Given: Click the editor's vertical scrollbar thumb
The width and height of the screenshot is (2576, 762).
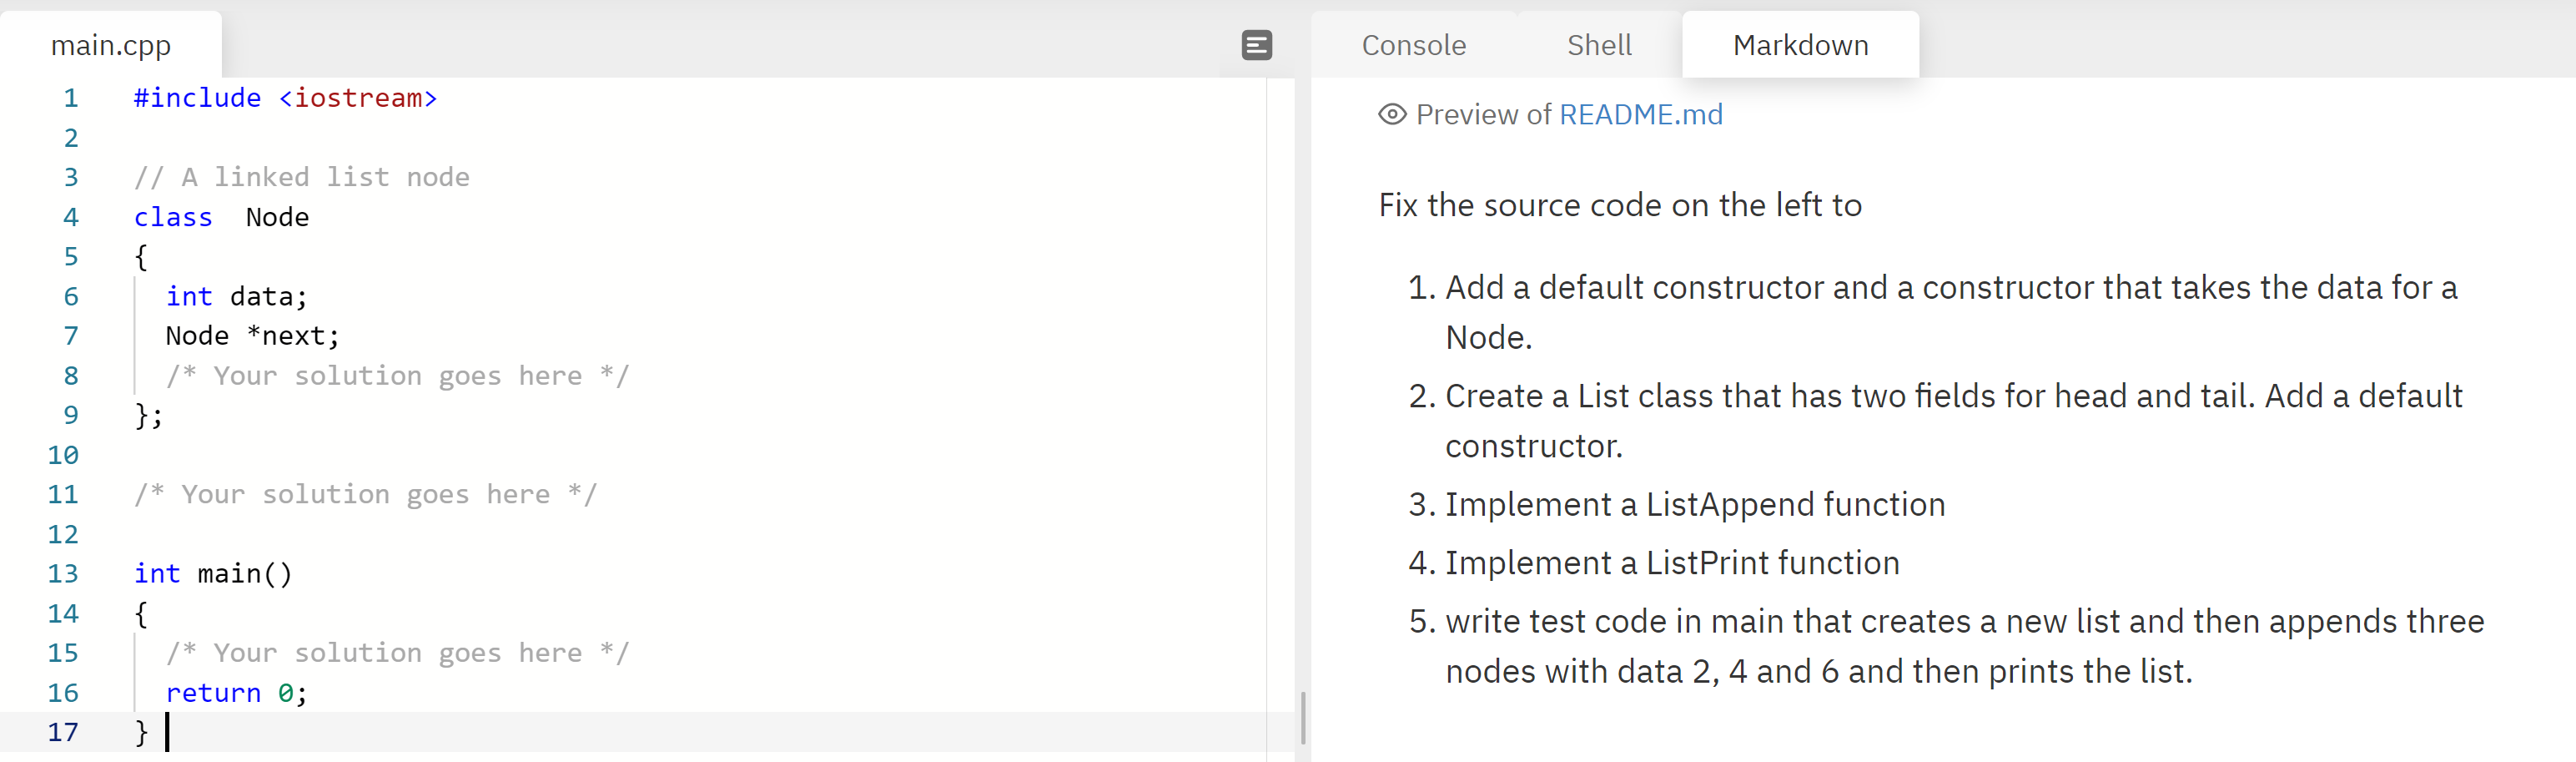Looking at the screenshot, I should (x=1302, y=717).
